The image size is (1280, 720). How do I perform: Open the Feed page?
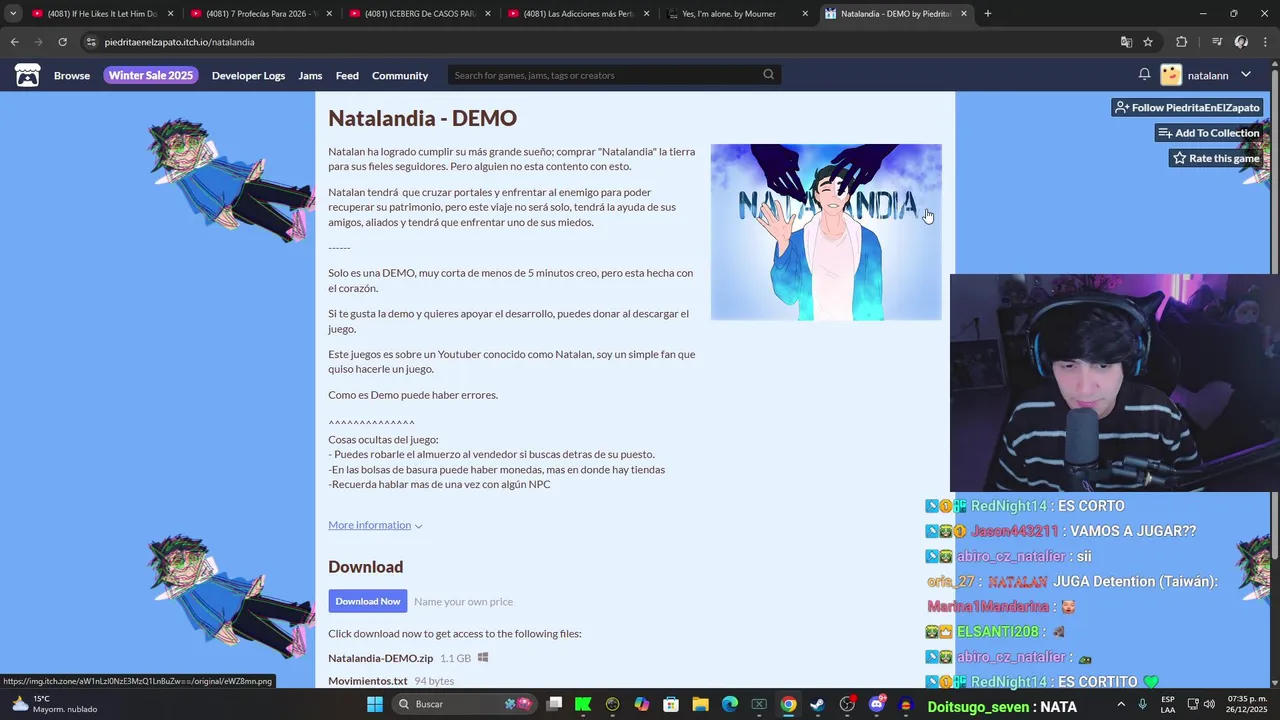[x=347, y=75]
